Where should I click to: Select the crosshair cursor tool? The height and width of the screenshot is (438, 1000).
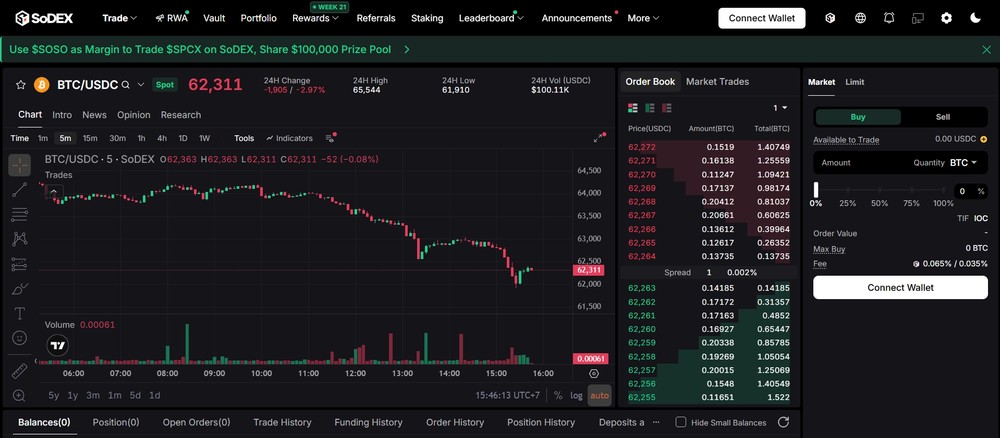[x=20, y=166]
